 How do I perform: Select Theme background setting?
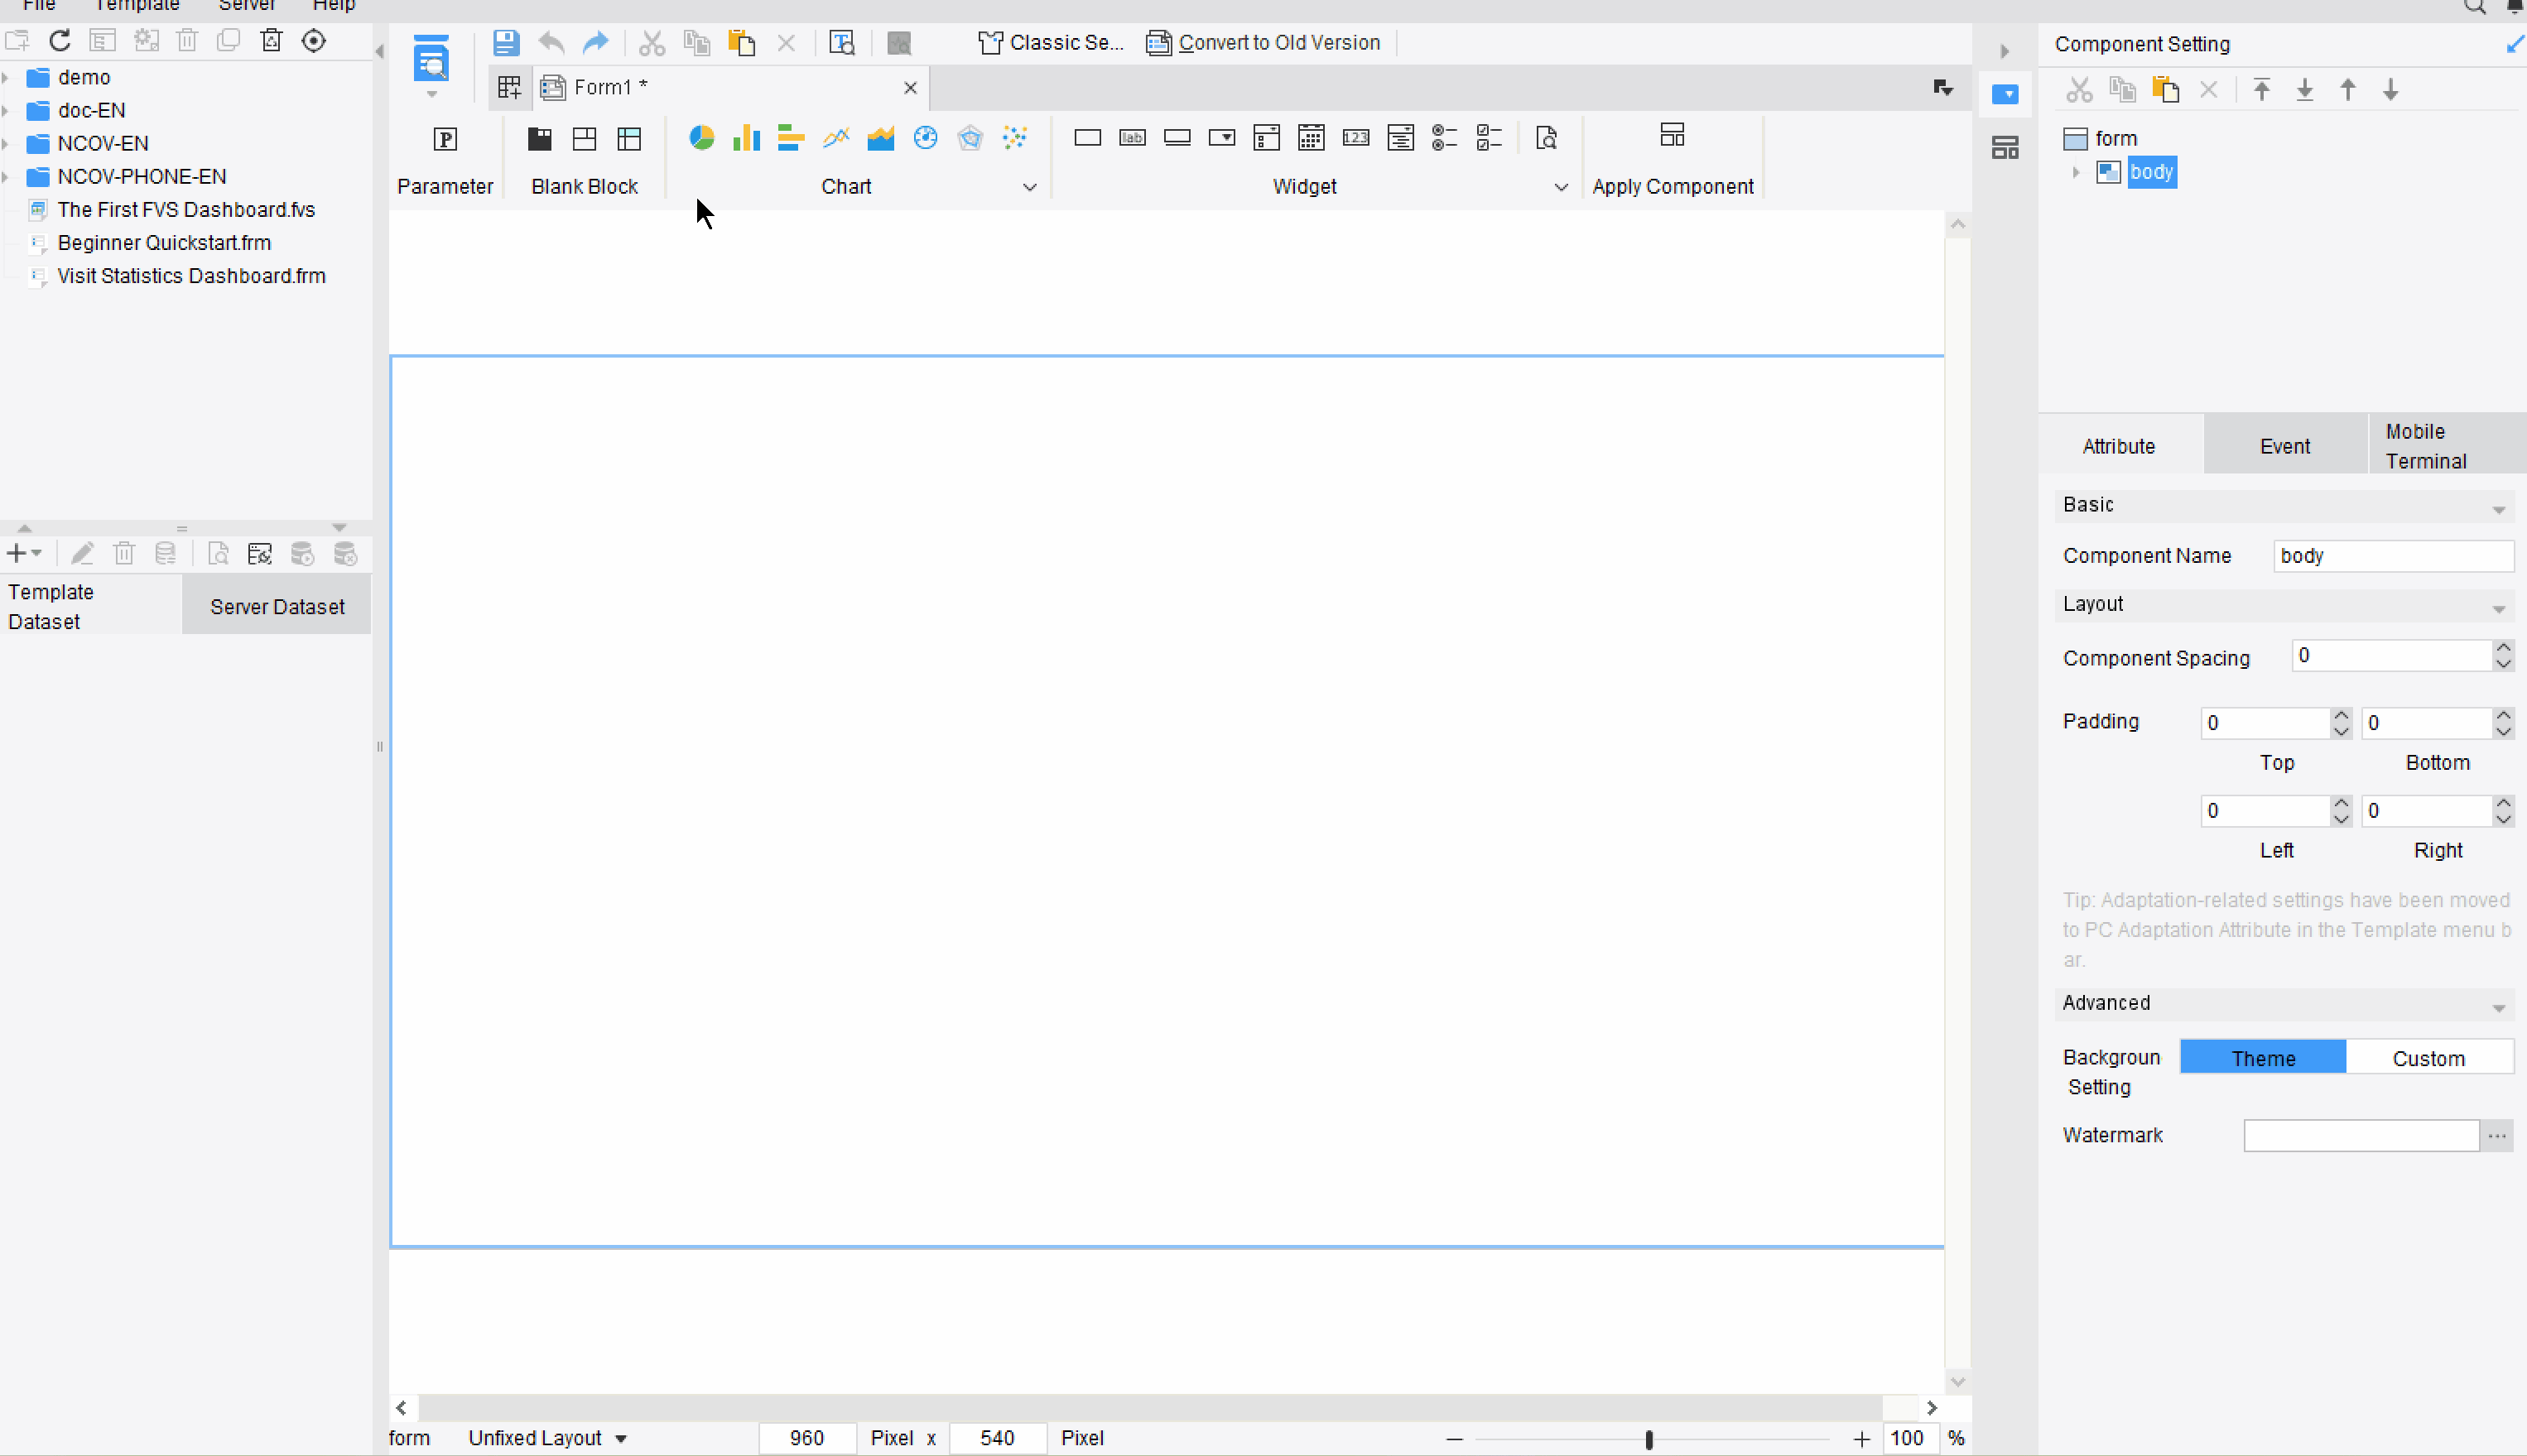[x=2262, y=1058]
